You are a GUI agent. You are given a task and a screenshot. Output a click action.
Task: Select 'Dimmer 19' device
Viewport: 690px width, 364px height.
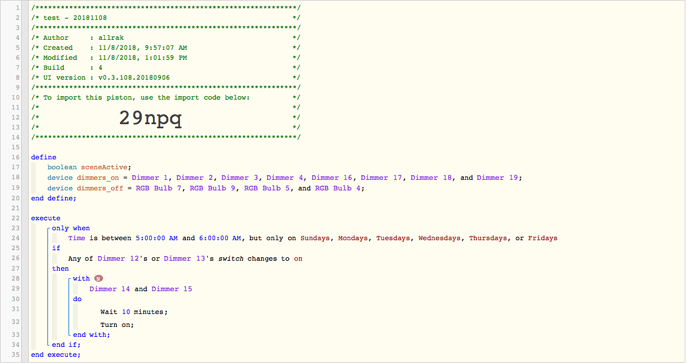click(498, 178)
